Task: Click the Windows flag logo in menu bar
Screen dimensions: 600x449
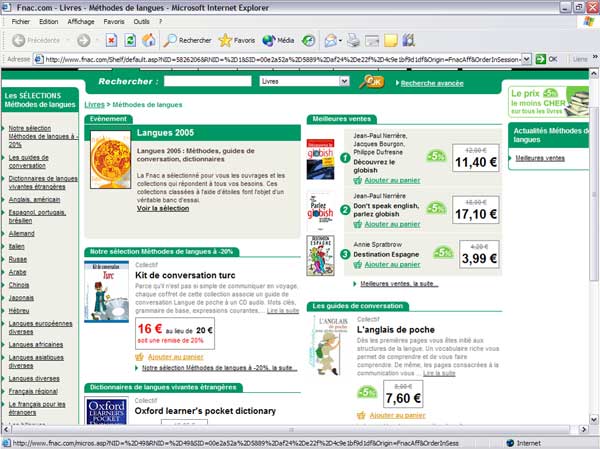Action: pyautogui.click(x=589, y=21)
